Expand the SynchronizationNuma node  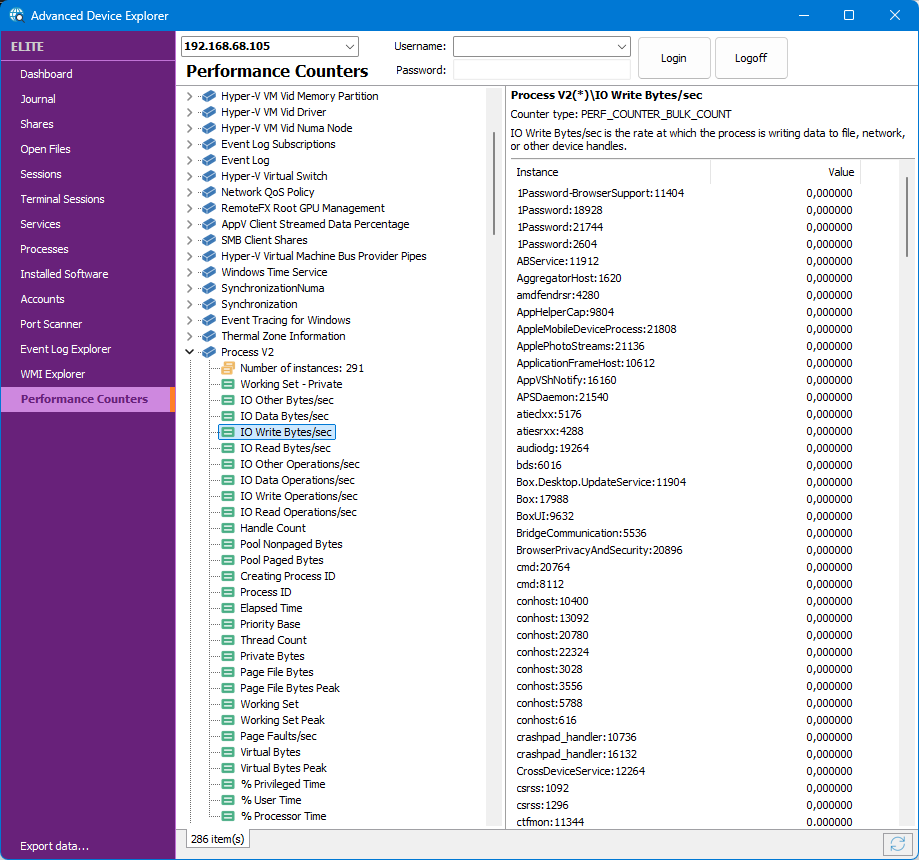click(x=189, y=288)
